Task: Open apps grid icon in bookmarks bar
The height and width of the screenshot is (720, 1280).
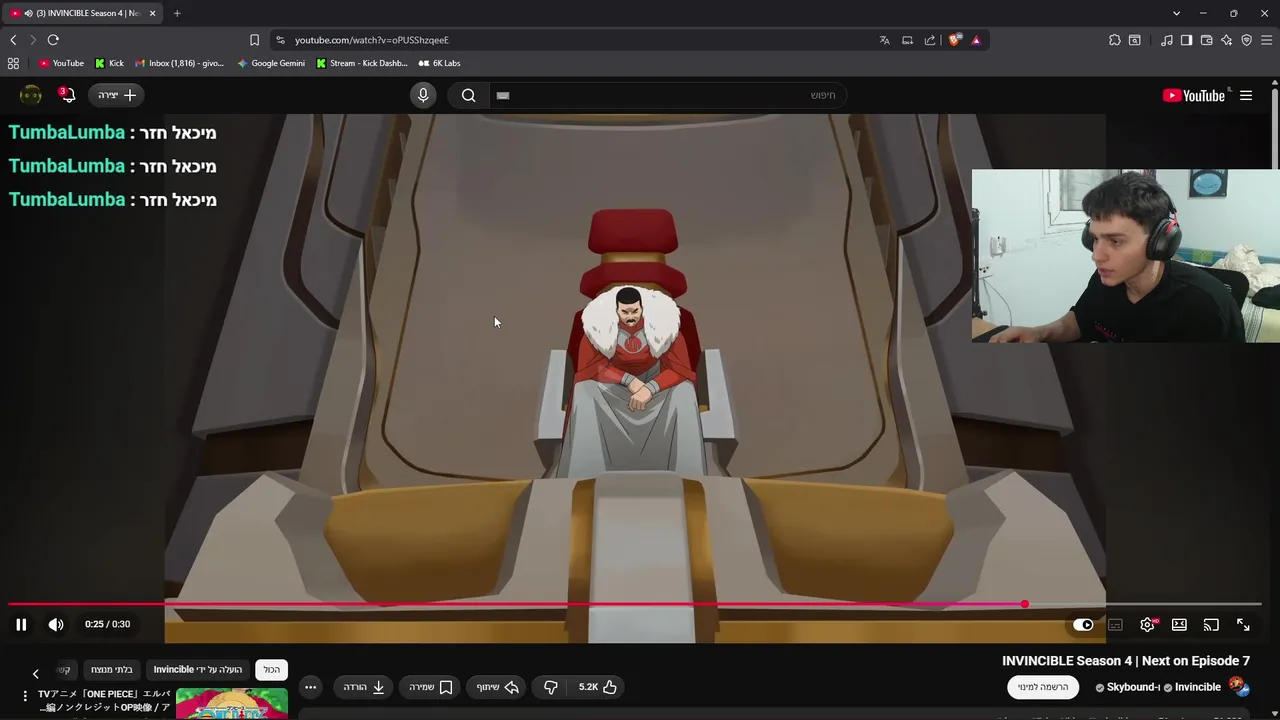Action: click(x=13, y=63)
